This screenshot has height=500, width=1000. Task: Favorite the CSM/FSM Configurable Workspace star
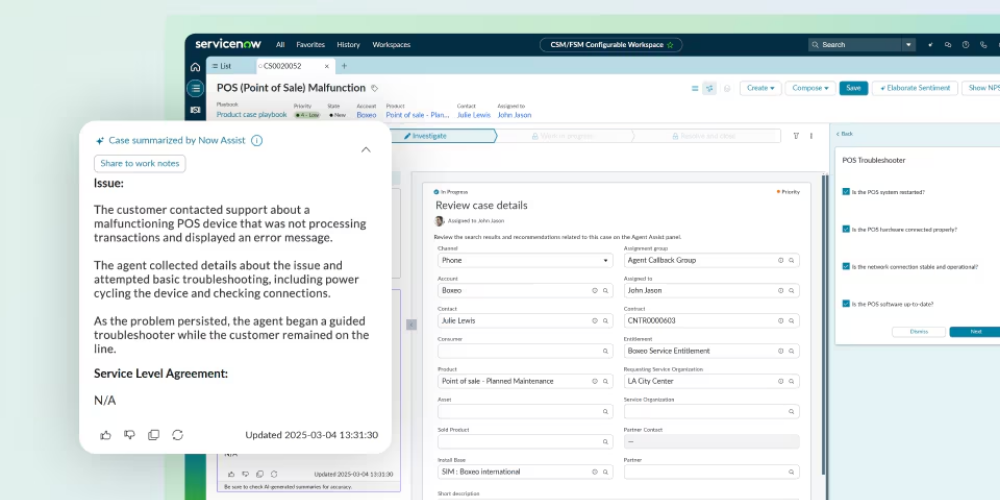pyautogui.click(x=670, y=45)
